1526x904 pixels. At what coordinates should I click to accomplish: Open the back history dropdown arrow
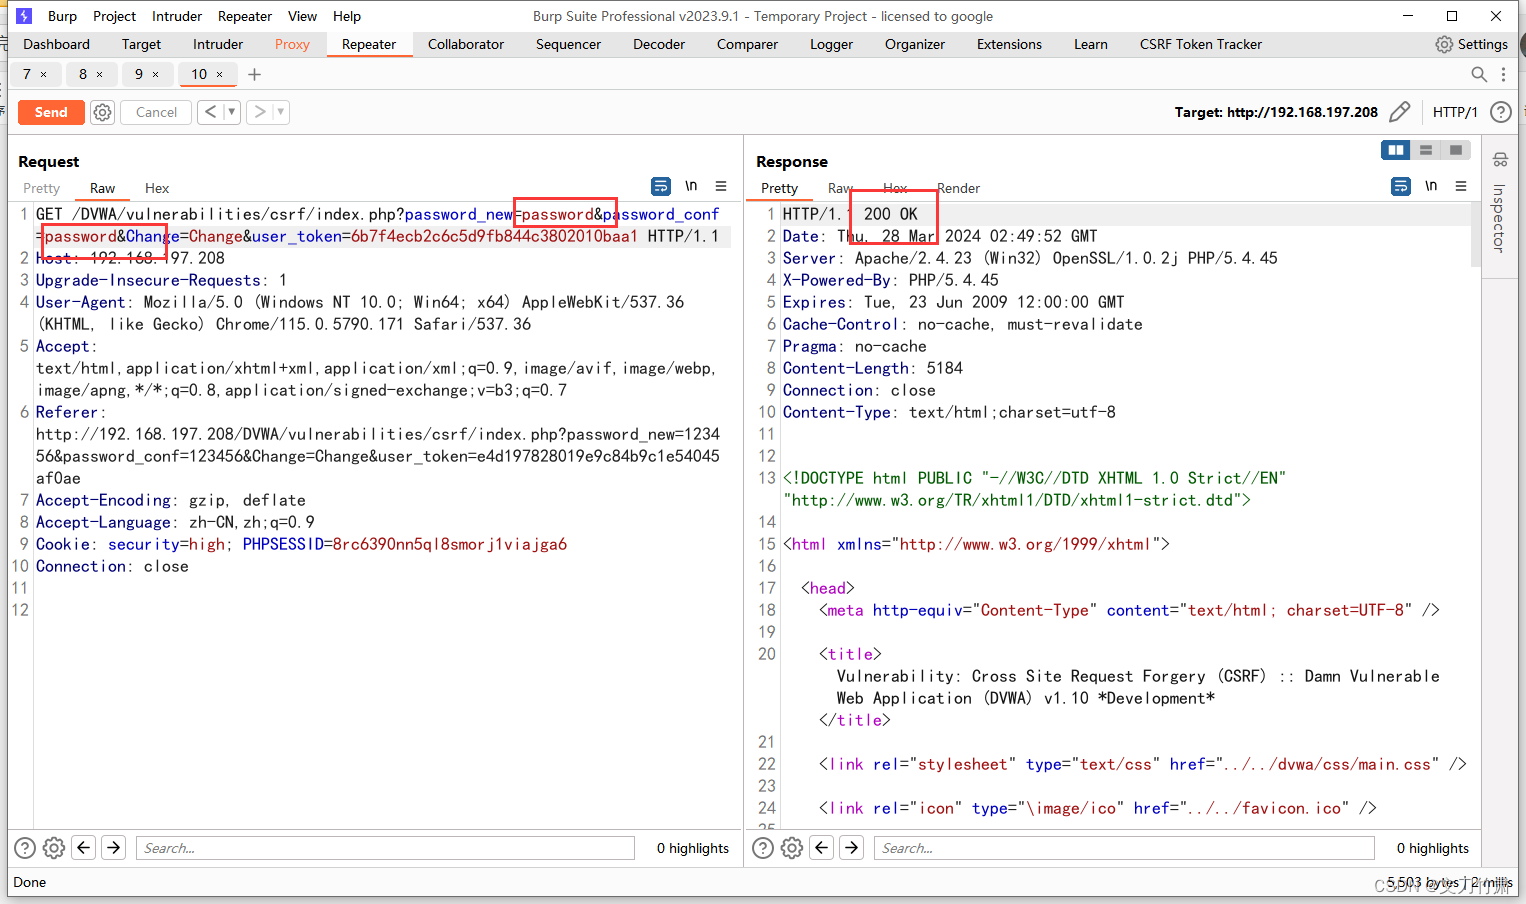coord(231,112)
